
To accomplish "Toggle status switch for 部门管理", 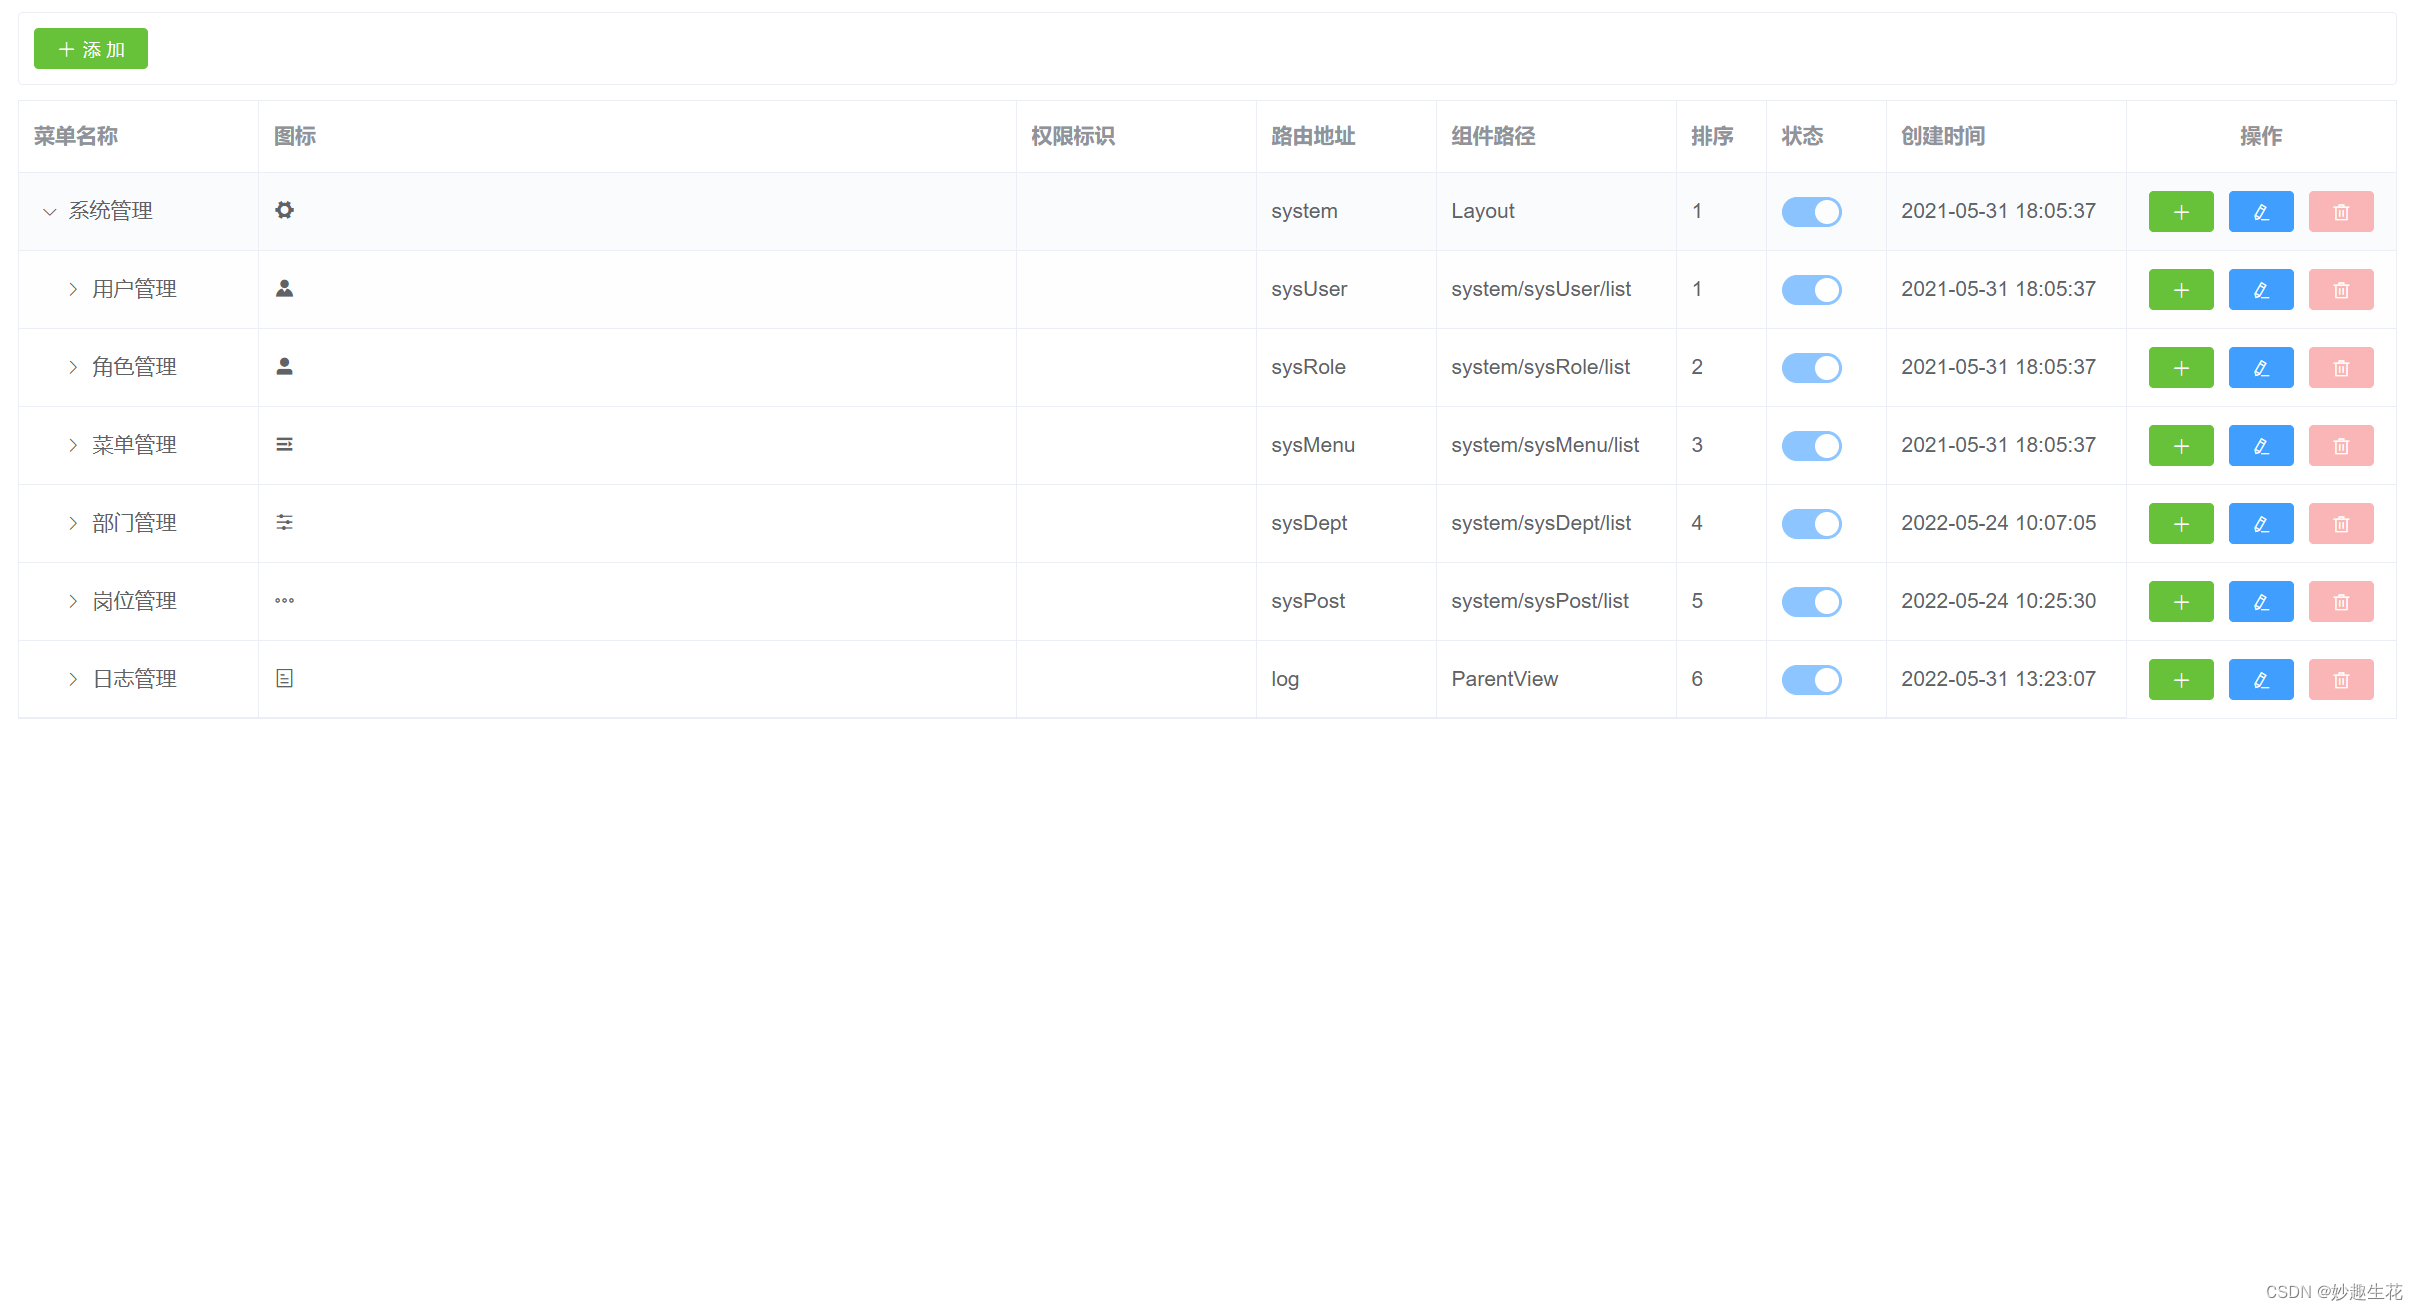I will (1811, 524).
